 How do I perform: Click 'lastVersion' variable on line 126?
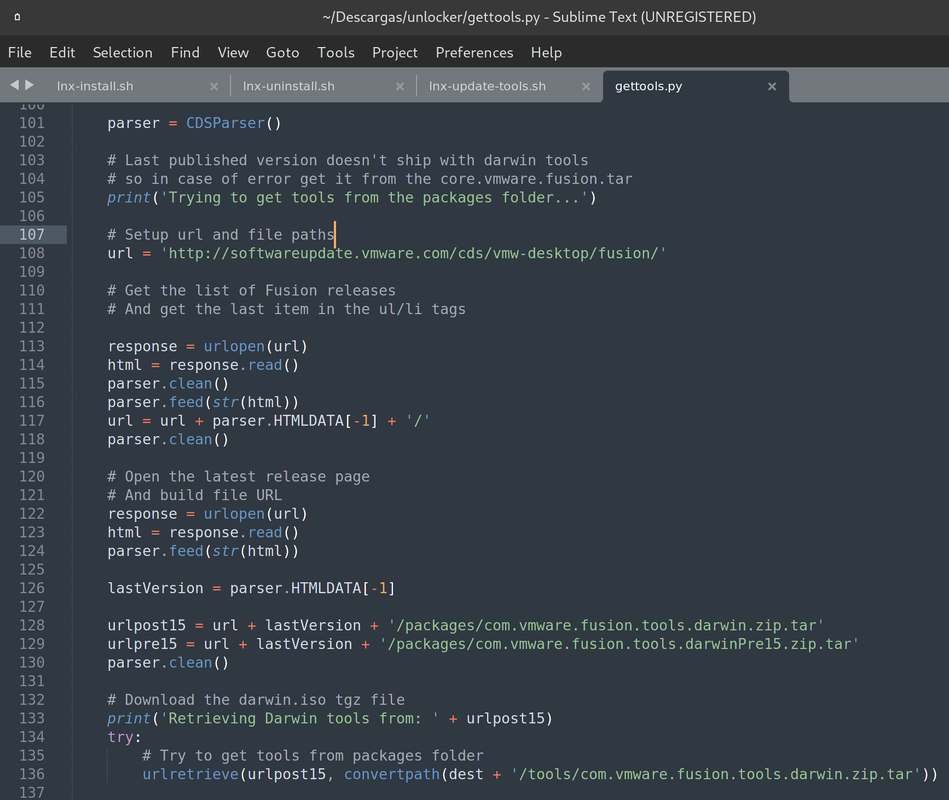[156, 588]
